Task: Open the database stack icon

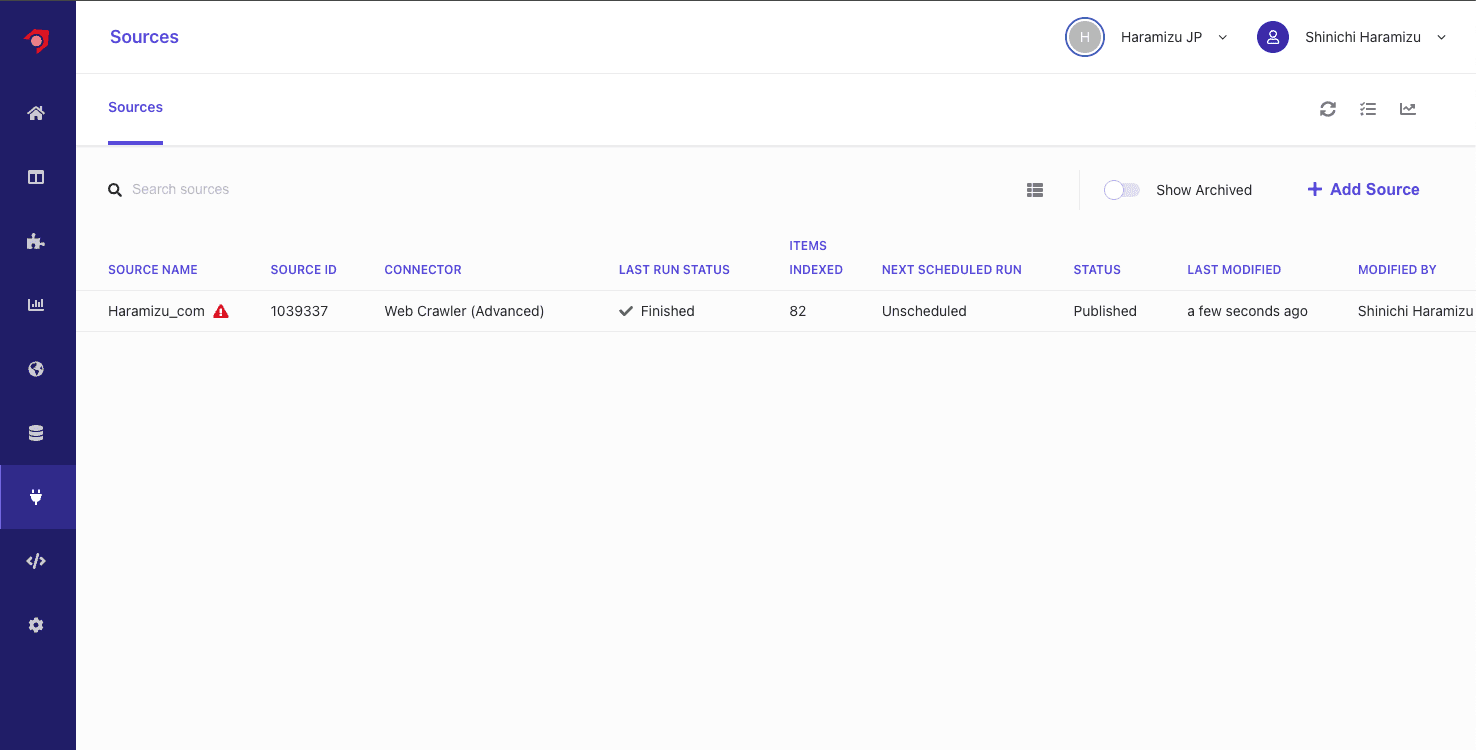Action: [36, 433]
